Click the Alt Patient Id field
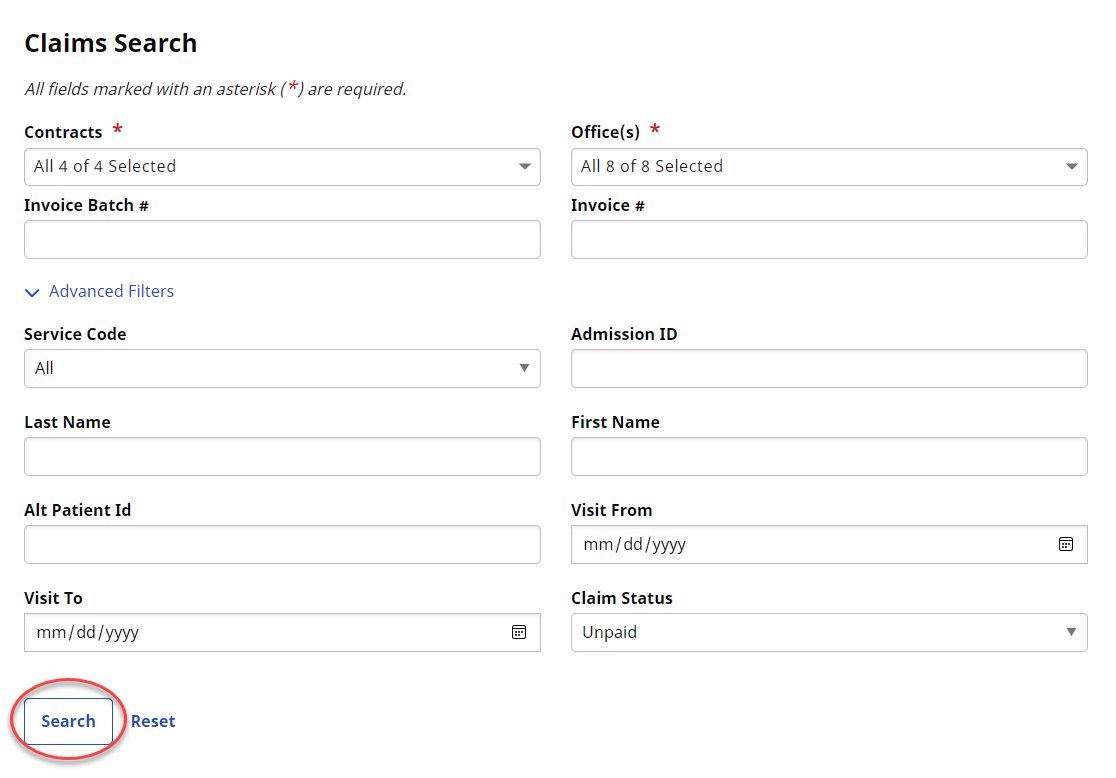1116x778 pixels. pos(282,544)
